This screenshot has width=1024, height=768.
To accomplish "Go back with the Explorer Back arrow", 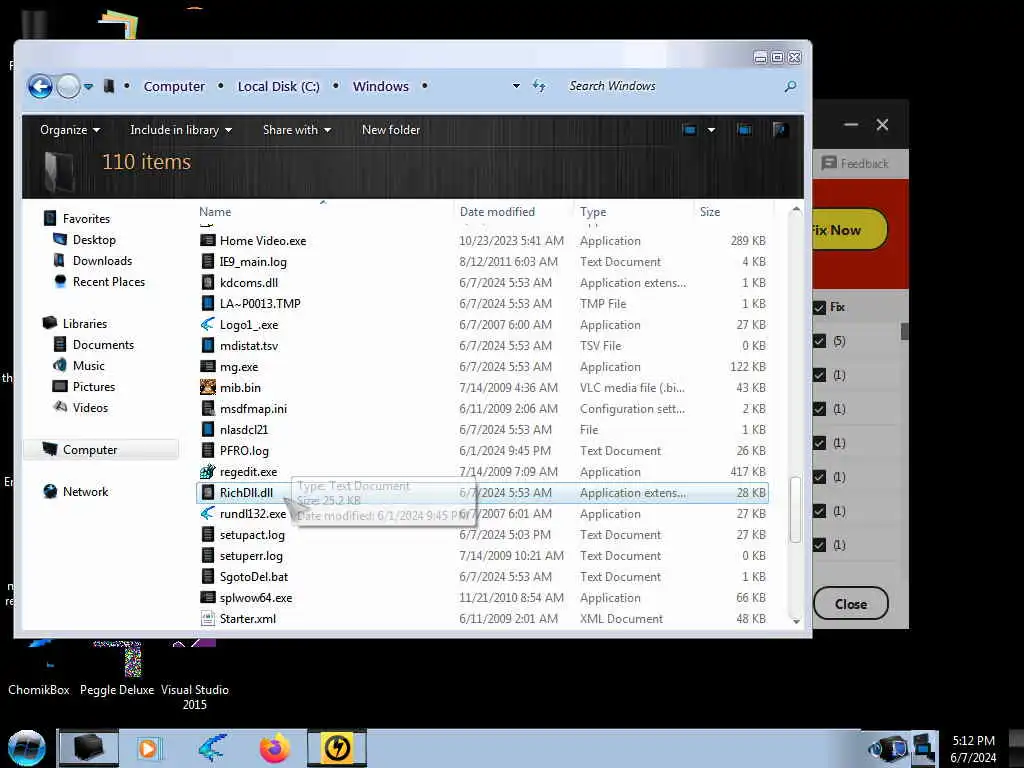I will coord(40,86).
